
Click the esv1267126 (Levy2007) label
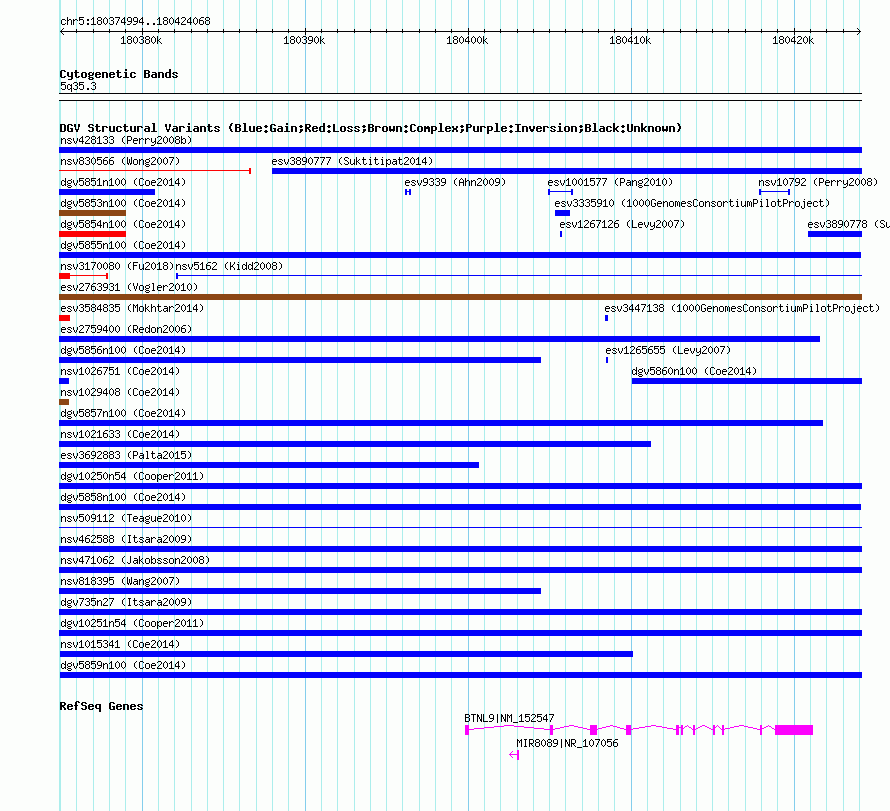622,224
